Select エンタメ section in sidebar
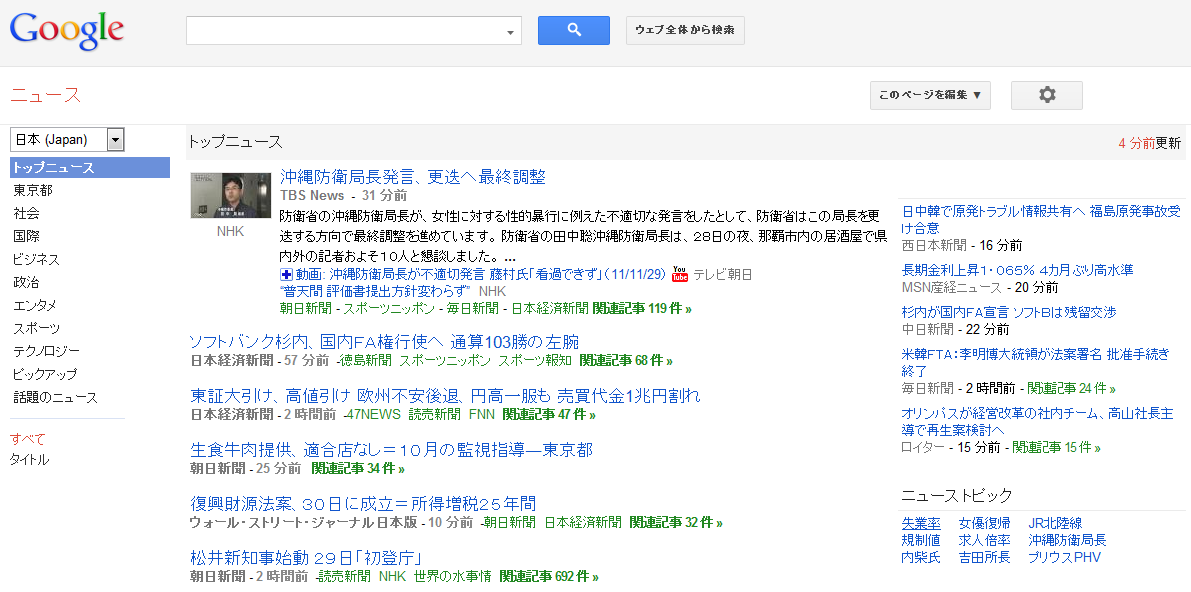Viewport: 1191px width, 592px height. tap(34, 305)
